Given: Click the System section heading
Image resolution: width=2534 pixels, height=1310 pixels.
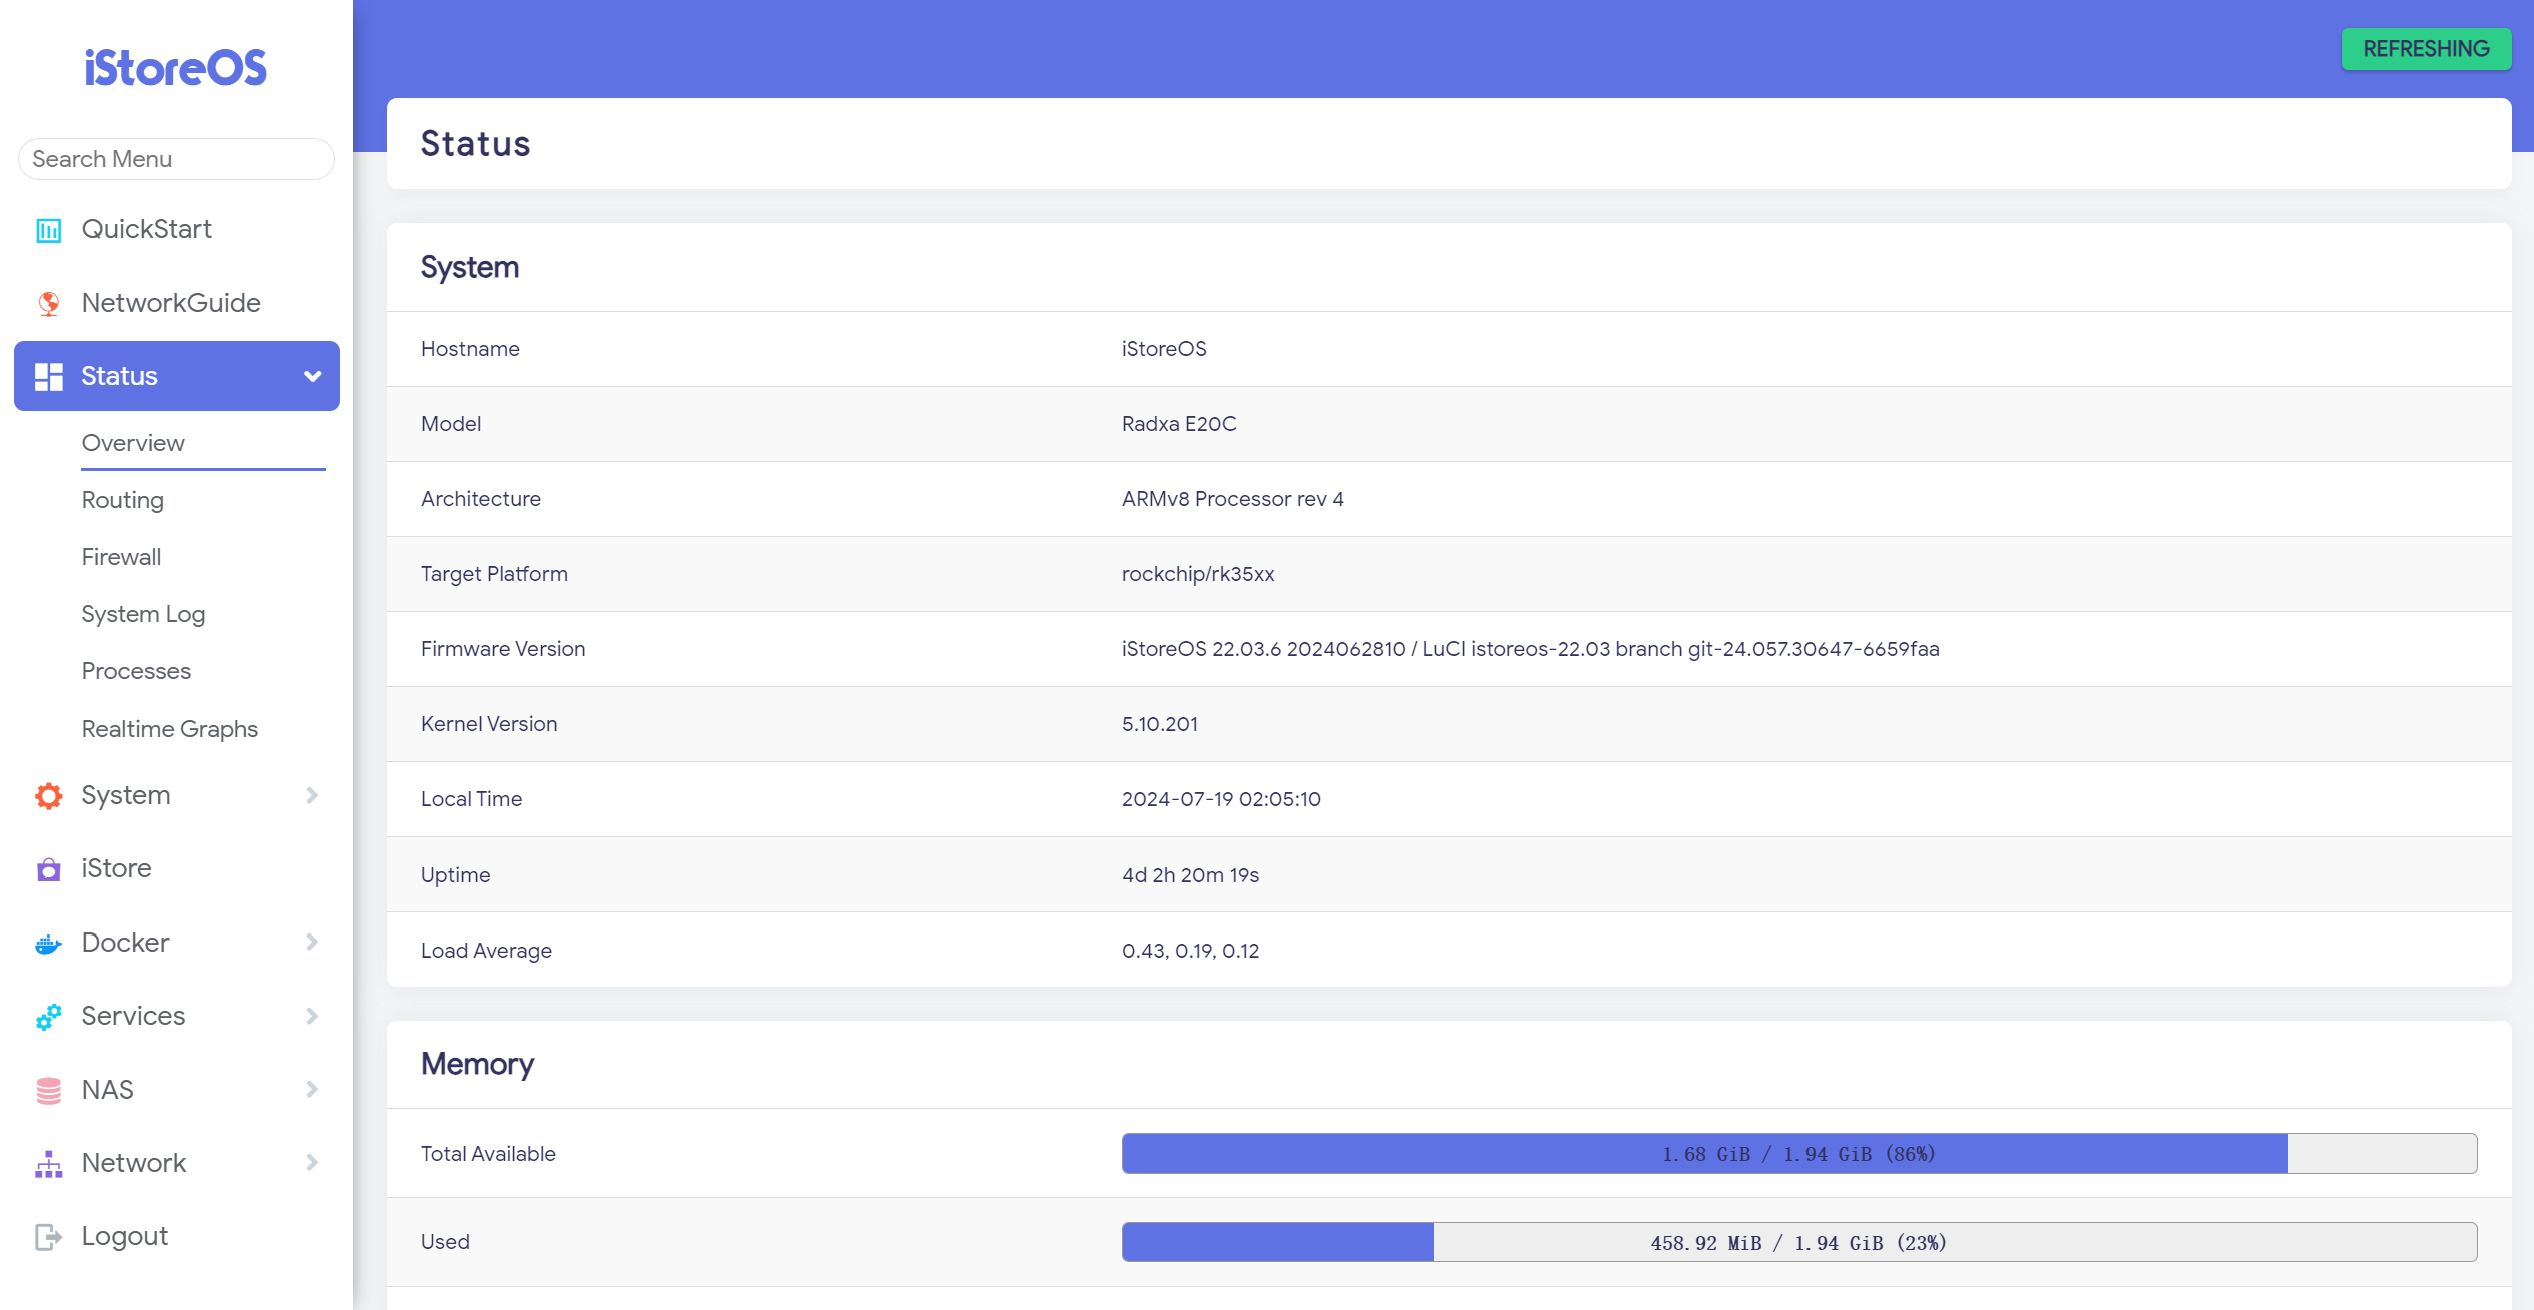Looking at the screenshot, I should point(470,267).
